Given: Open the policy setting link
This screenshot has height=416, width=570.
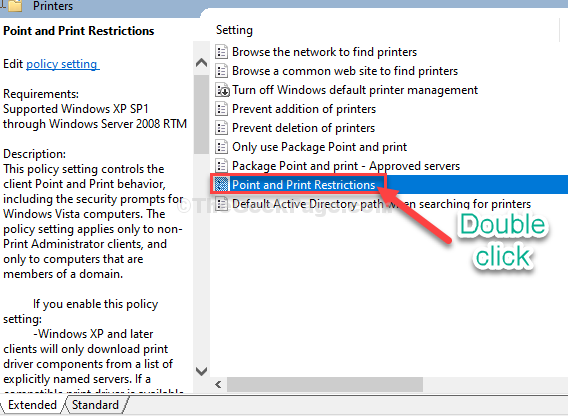Looking at the screenshot, I should 62,64.
